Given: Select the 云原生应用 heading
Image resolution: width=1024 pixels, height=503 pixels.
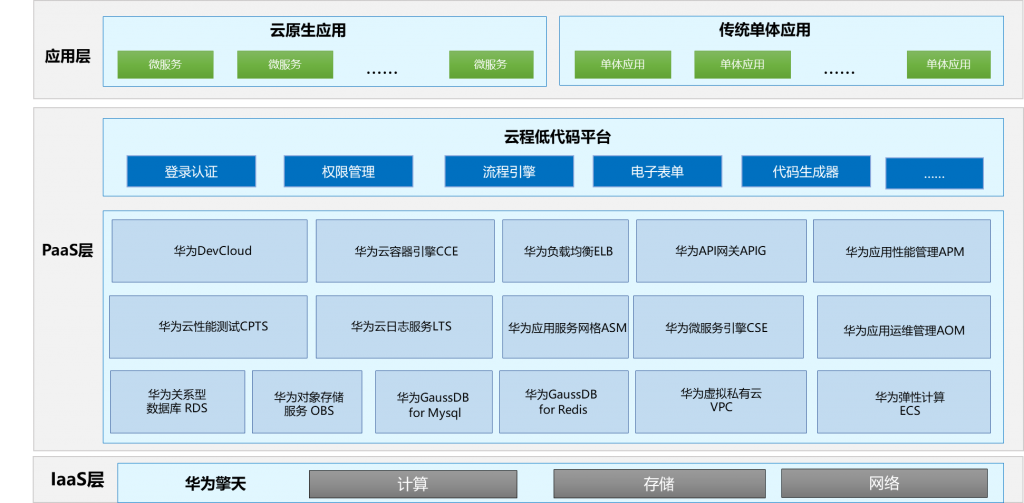Looking at the screenshot, I should coord(308,30).
